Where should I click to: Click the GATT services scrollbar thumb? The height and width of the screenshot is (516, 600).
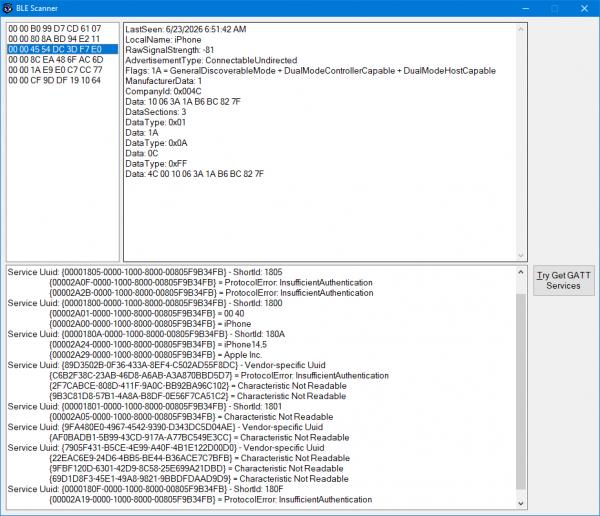(520, 391)
